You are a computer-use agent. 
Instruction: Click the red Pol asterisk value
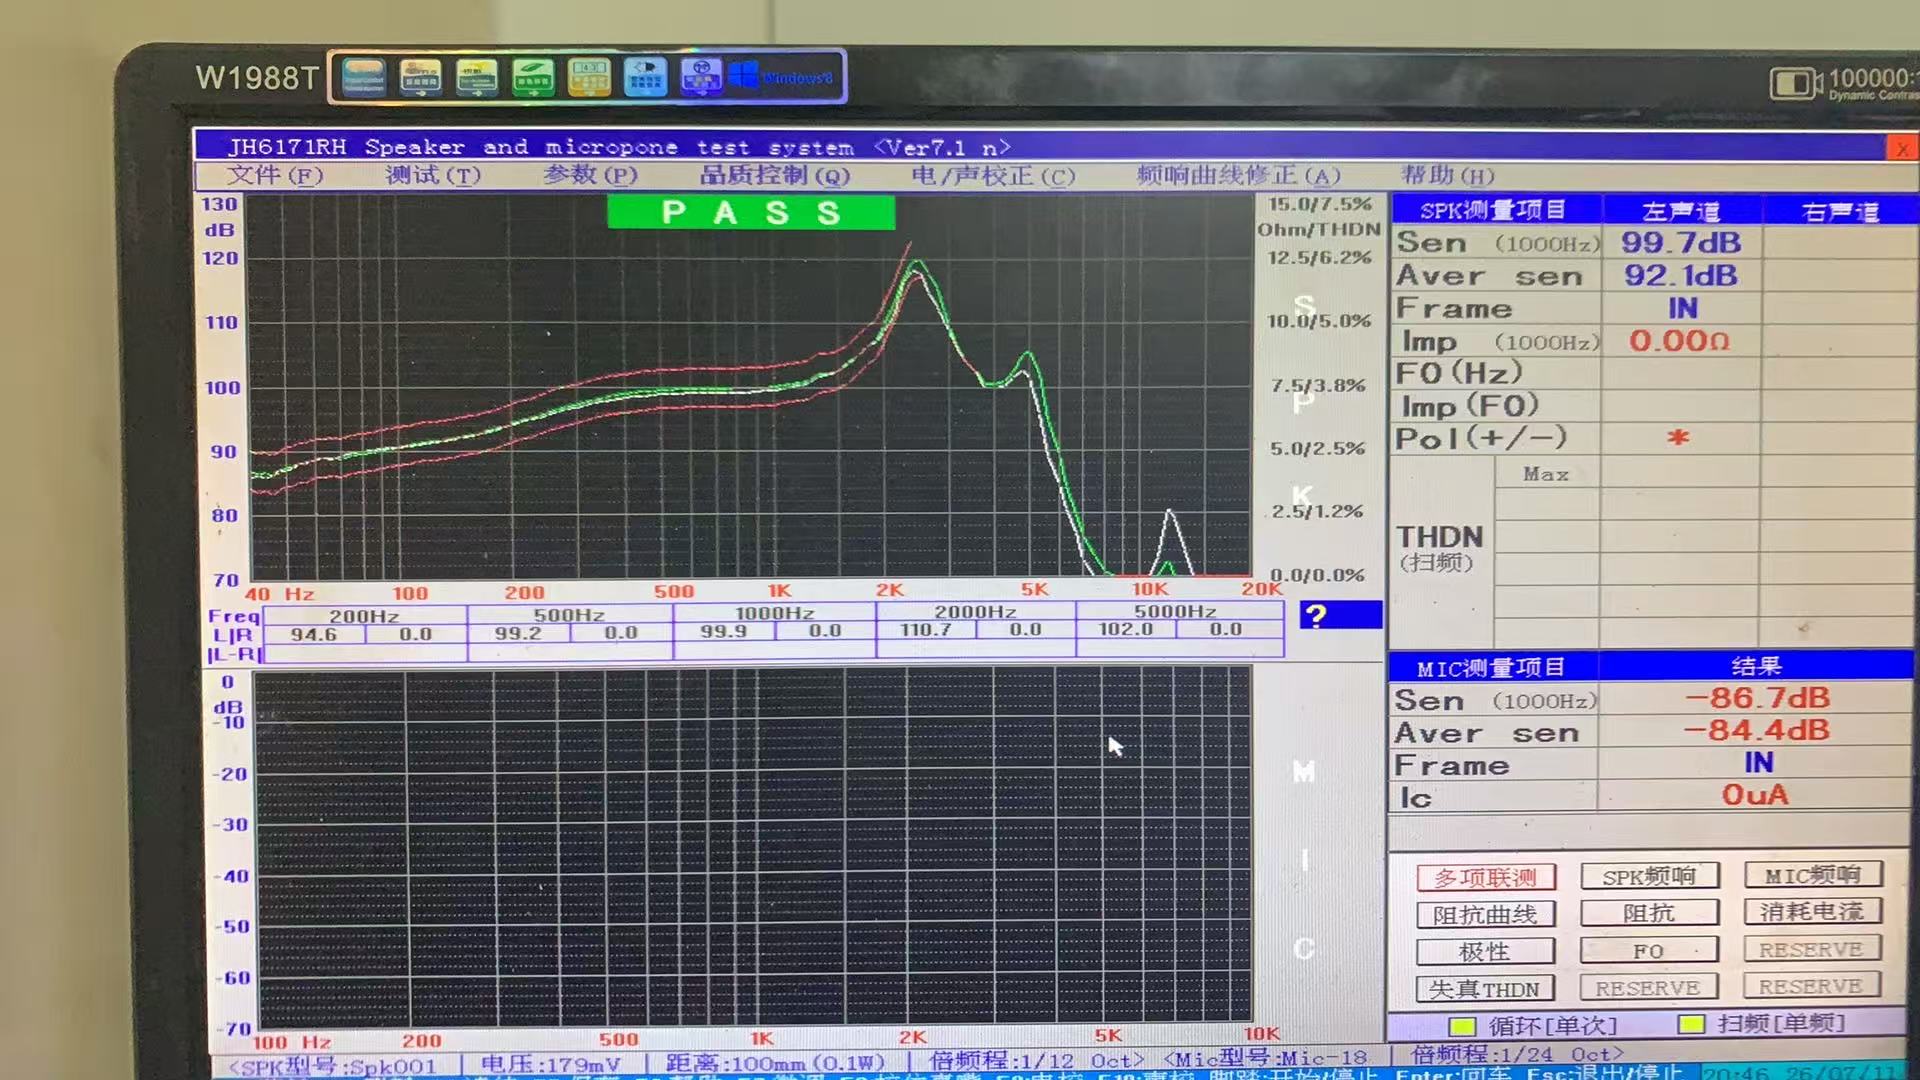pos(1678,437)
